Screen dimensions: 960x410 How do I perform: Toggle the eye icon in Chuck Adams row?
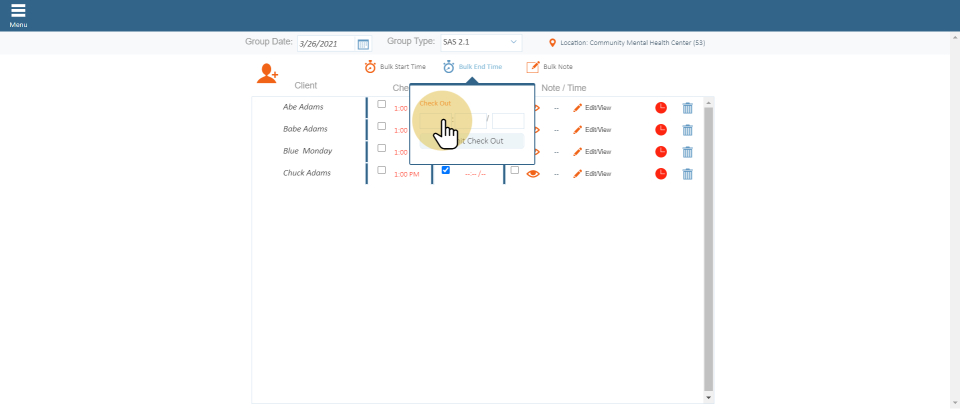click(x=533, y=174)
